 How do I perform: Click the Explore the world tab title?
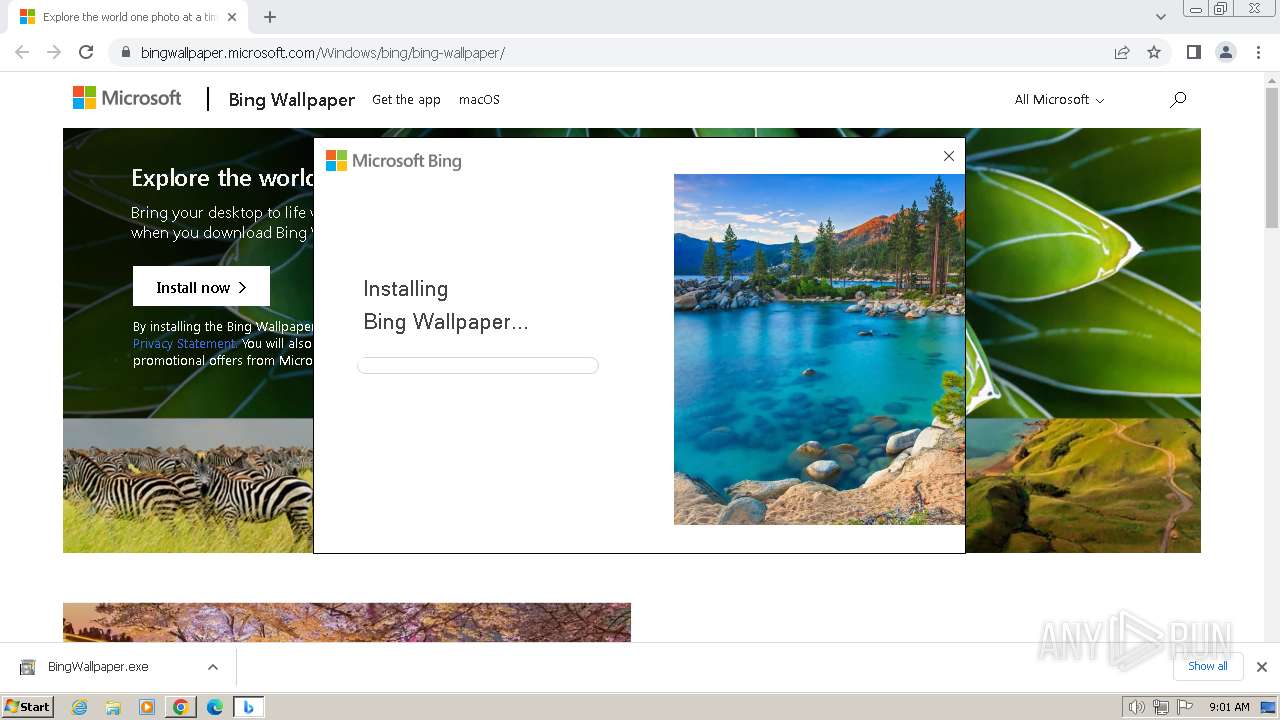click(129, 17)
